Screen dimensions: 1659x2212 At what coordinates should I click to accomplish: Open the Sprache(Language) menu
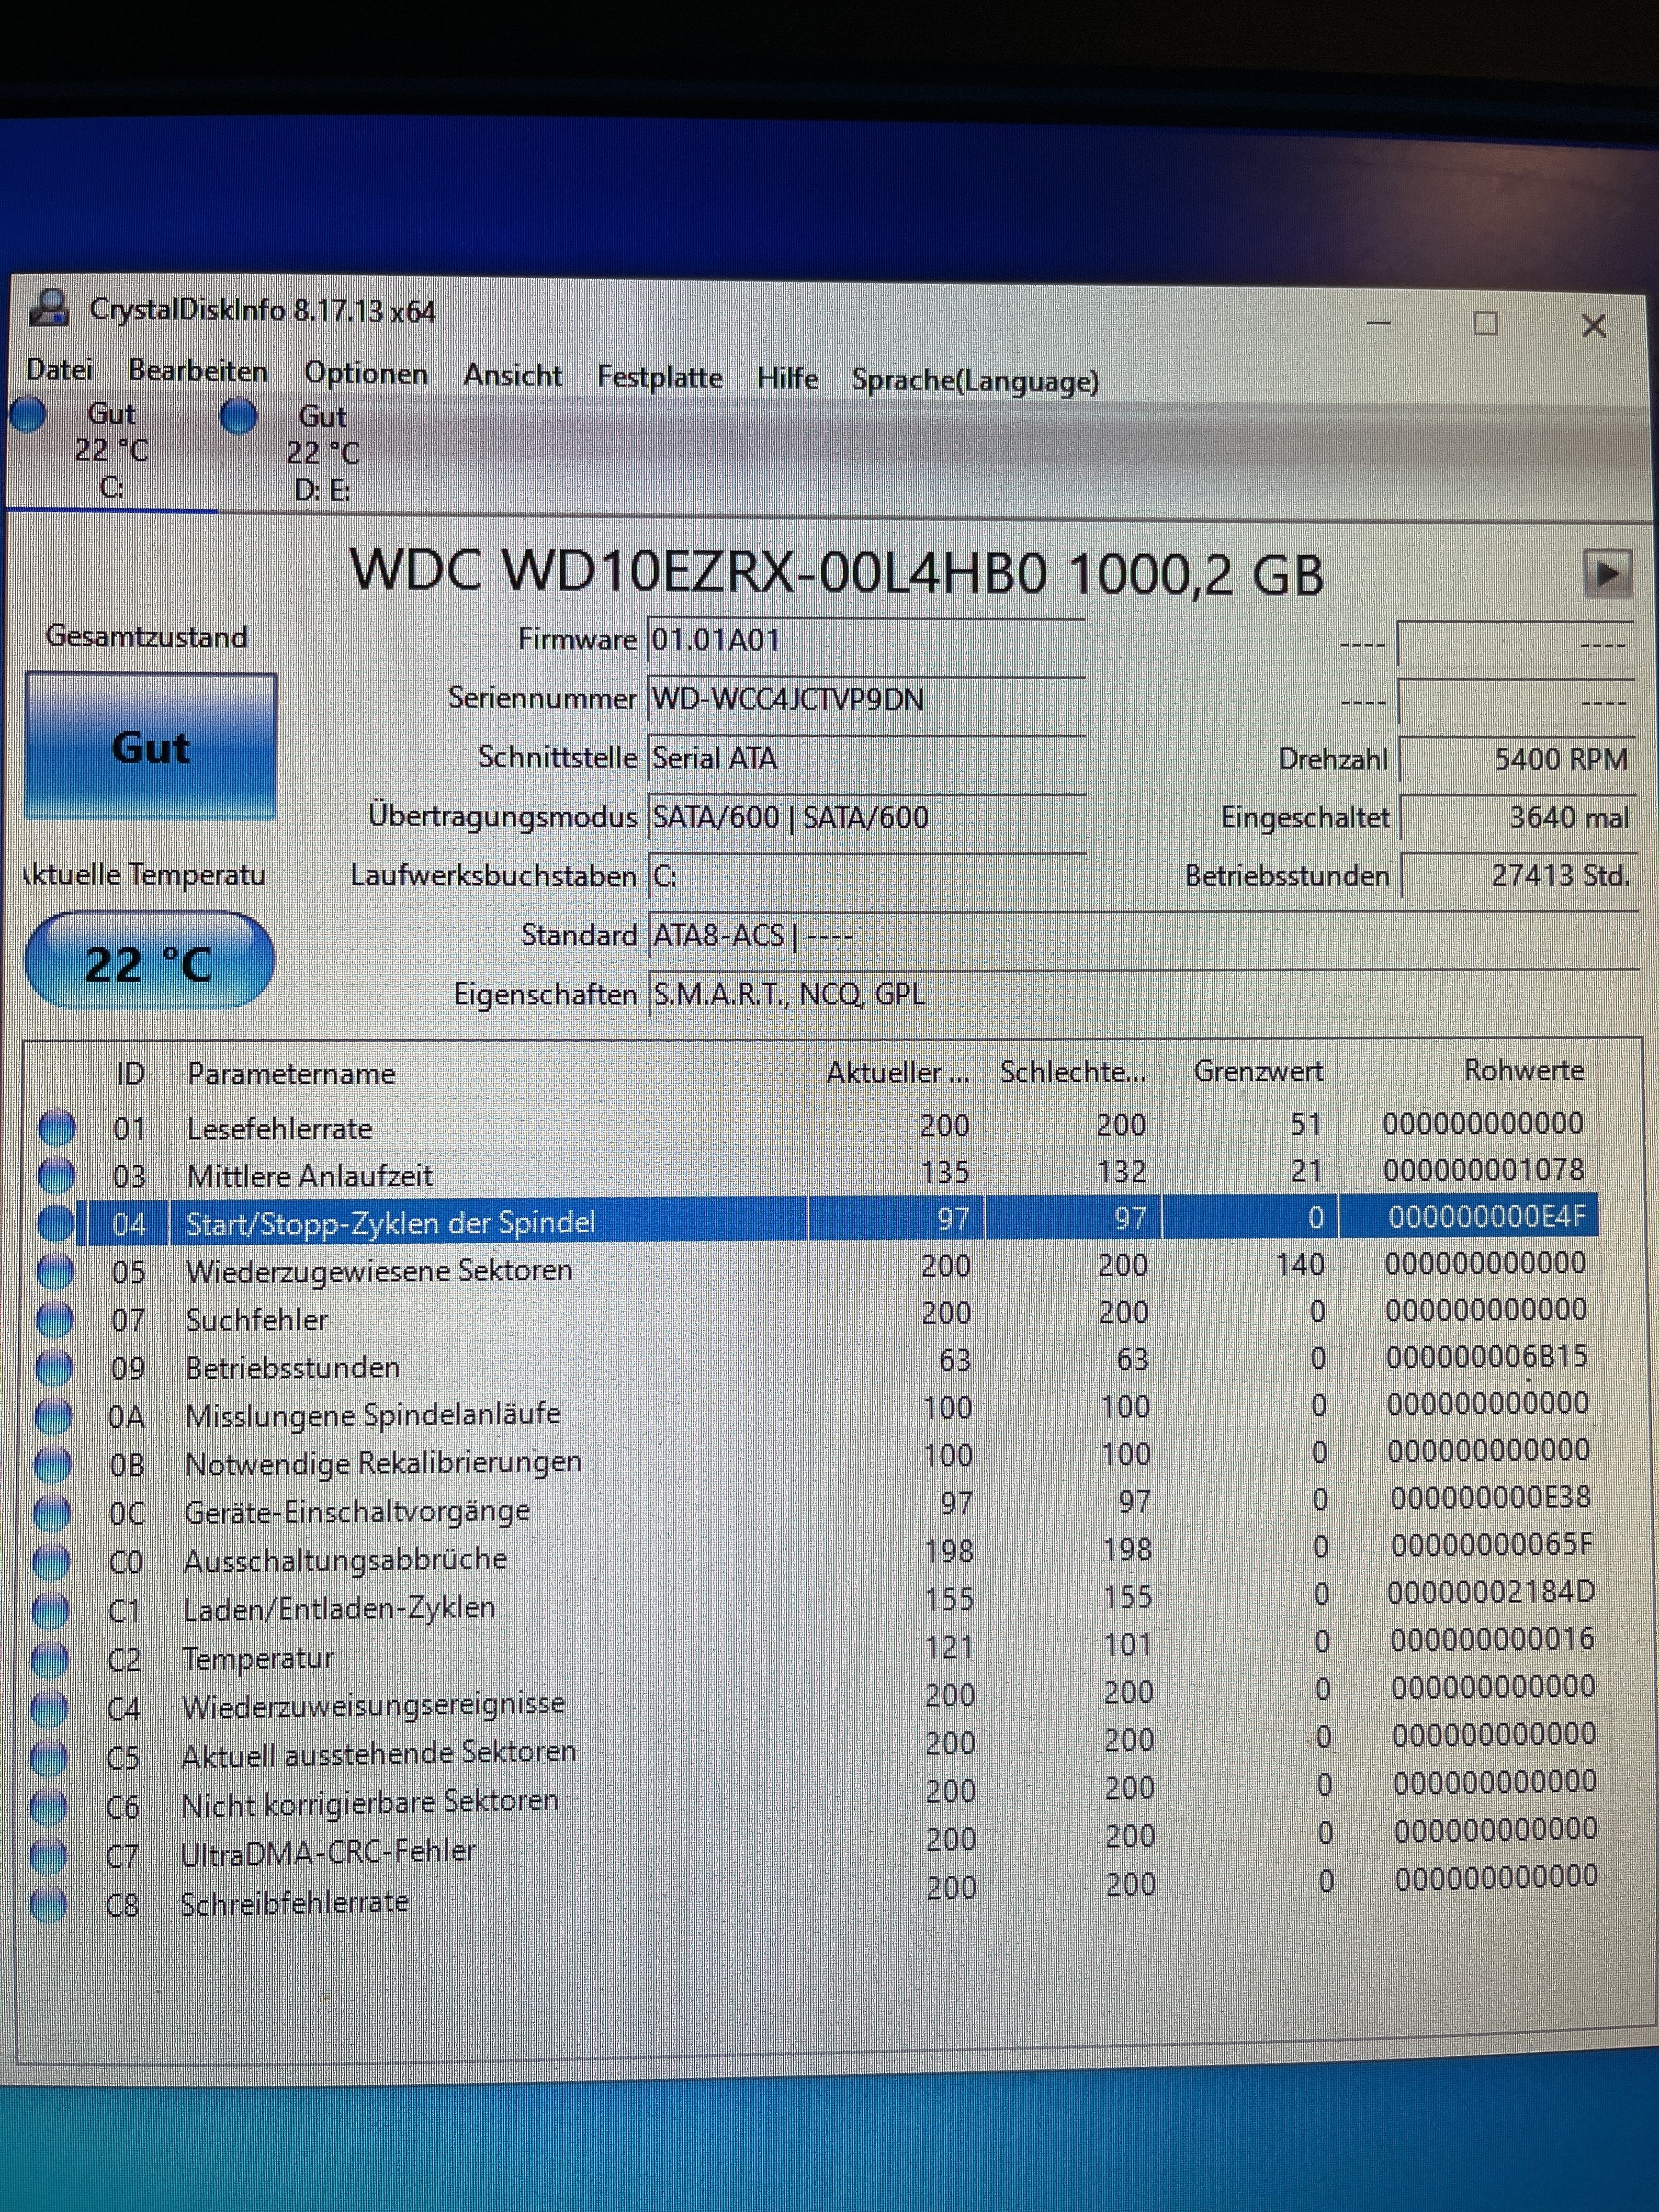(975, 381)
